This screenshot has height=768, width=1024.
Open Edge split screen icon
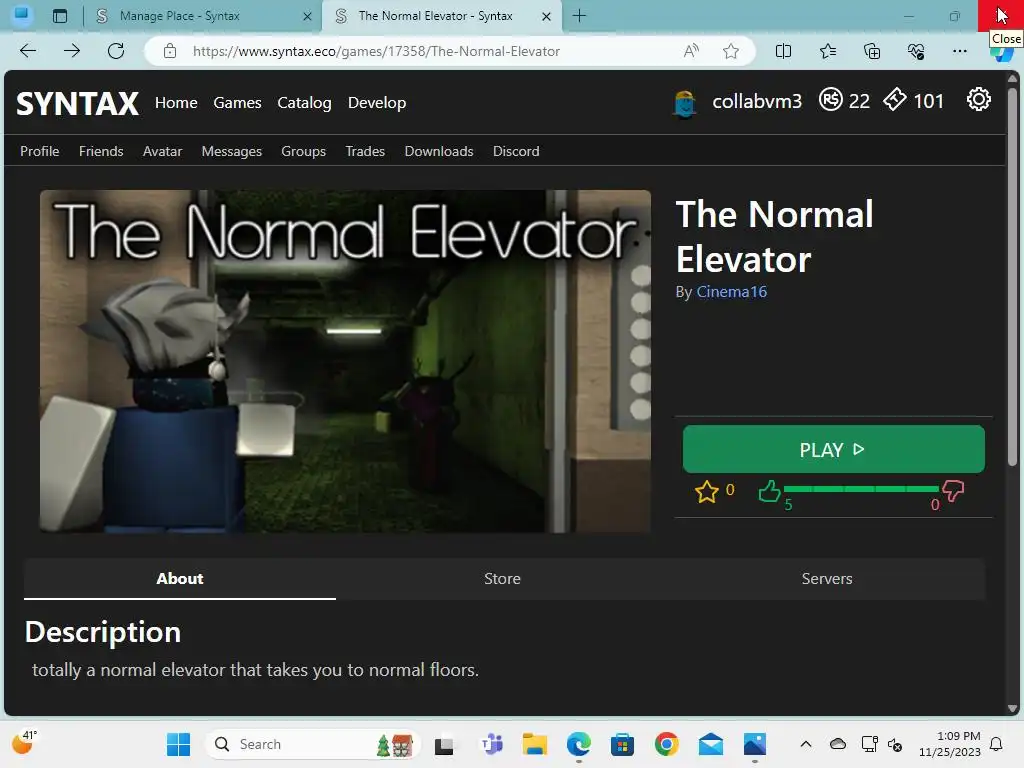click(784, 51)
